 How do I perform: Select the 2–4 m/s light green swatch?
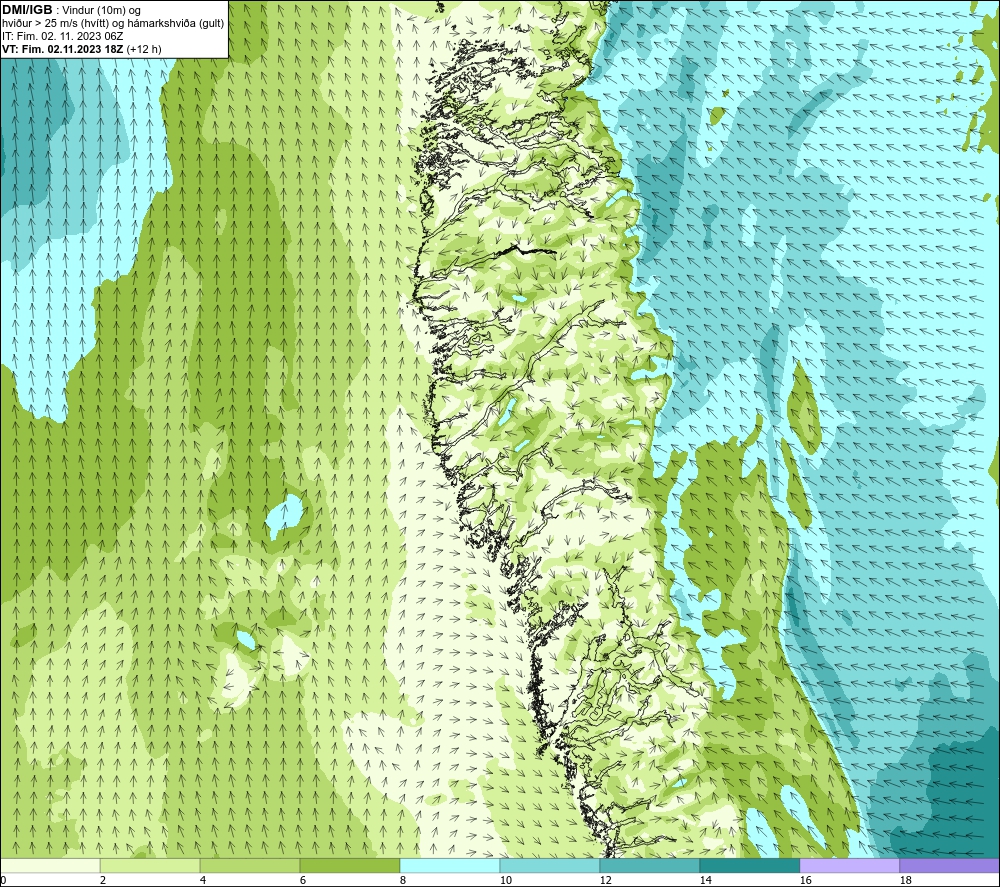(150, 865)
